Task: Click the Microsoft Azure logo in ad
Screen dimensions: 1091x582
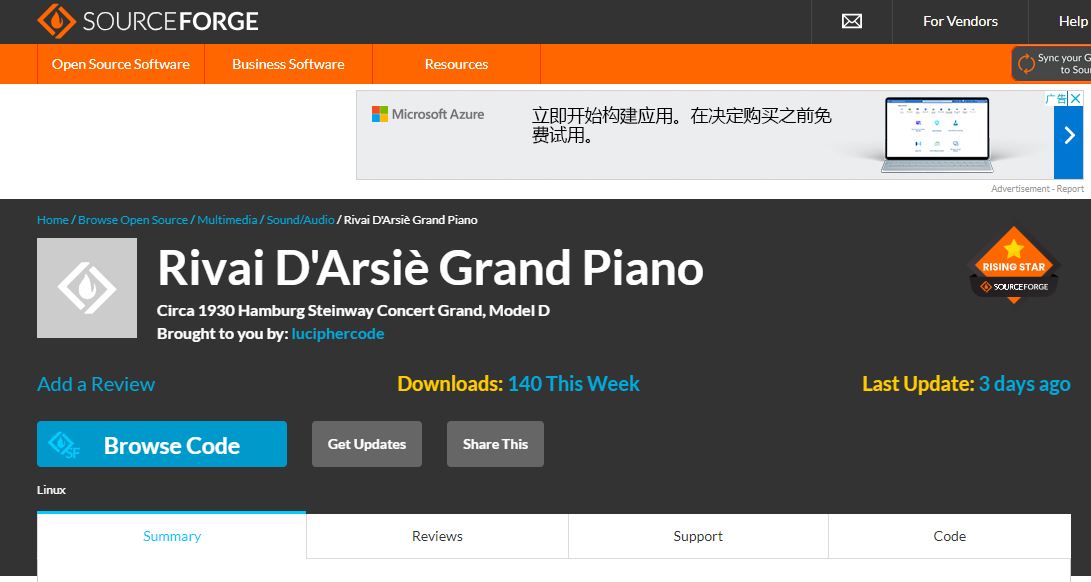Action: pyautogui.click(x=428, y=114)
